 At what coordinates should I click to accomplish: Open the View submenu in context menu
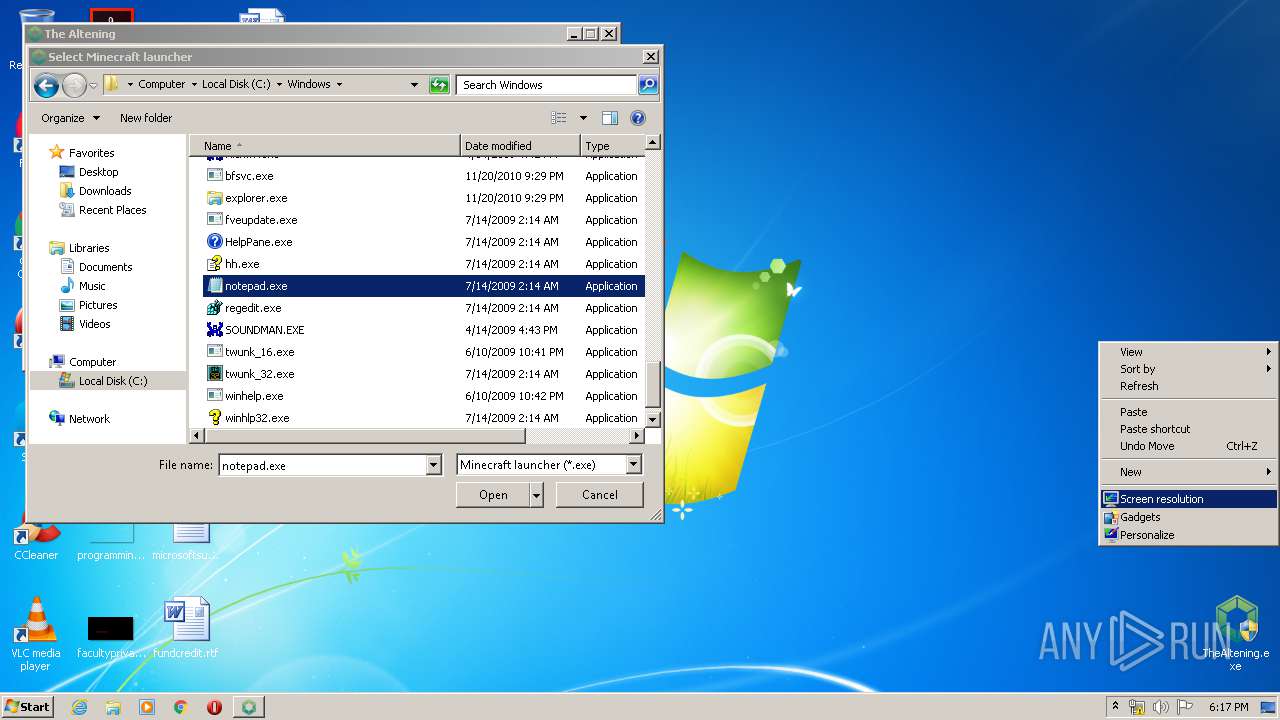coord(1188,352)
